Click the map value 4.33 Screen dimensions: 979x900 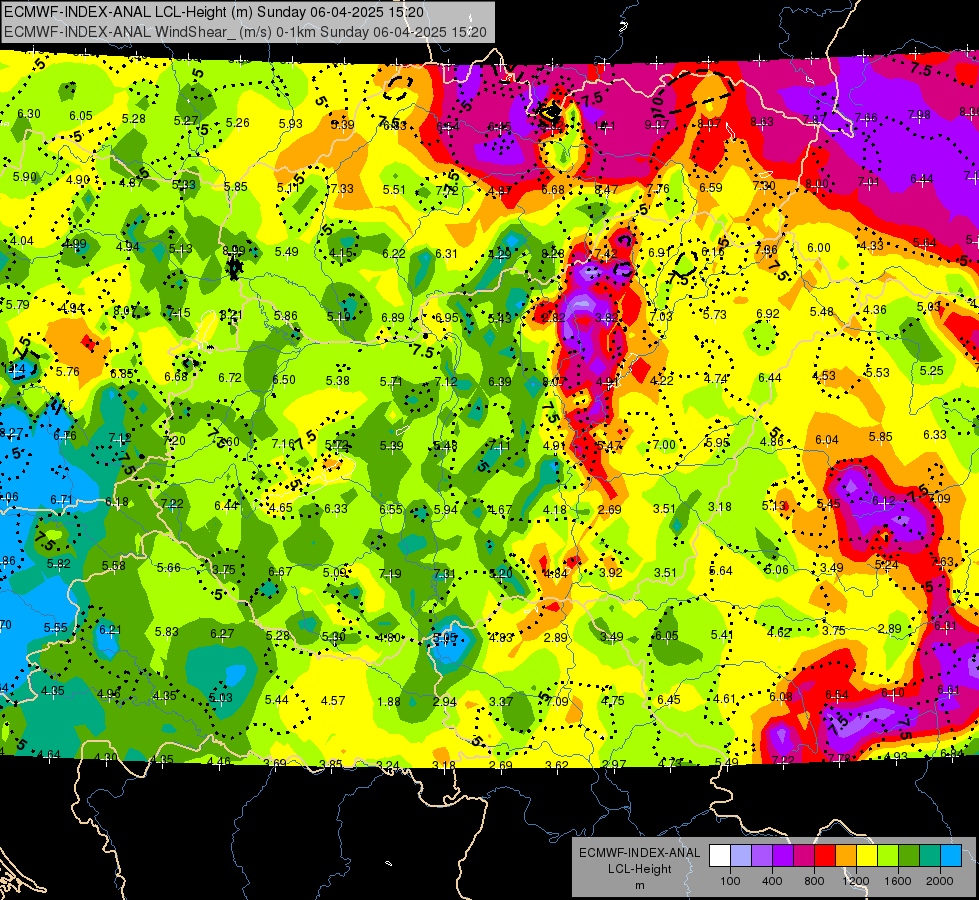872,246
